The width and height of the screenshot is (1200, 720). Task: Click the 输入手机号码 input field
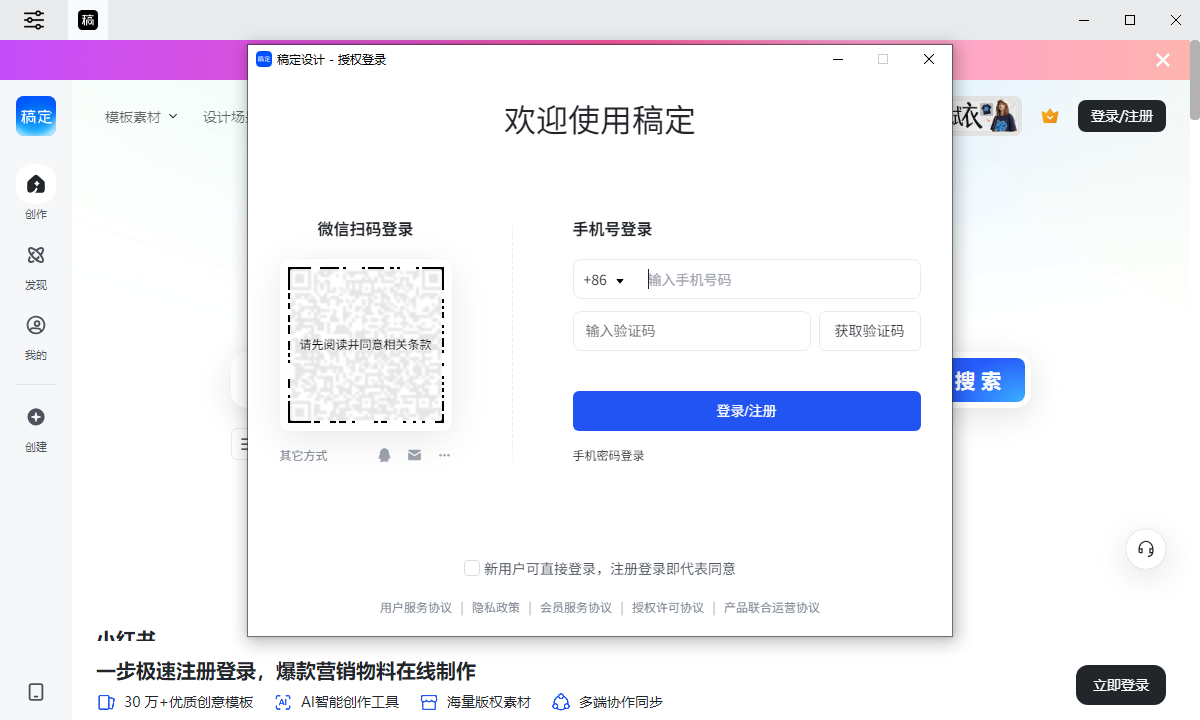pyautogui.click(x=780, y=279)
